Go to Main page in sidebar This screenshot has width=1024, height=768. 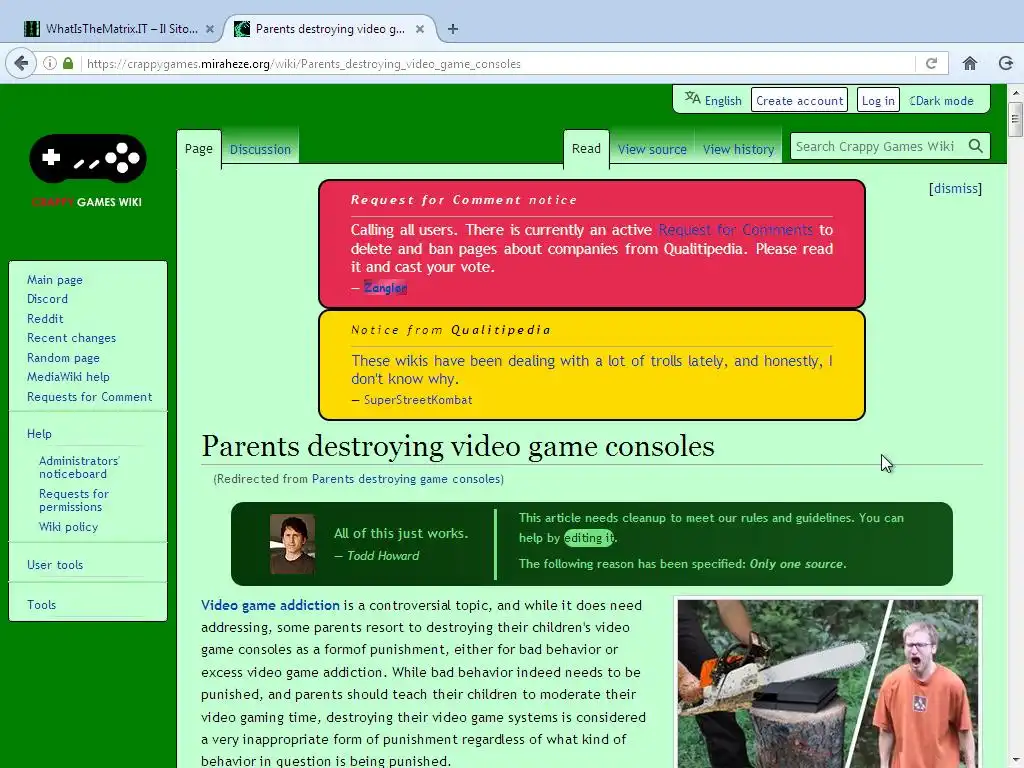(x=55, y=280)
